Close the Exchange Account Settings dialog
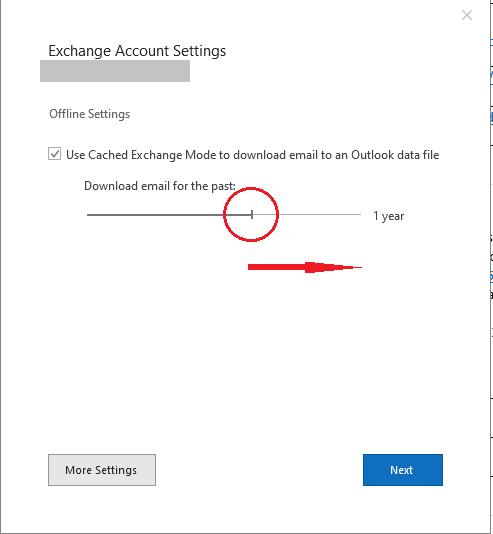493x534 pixels. [467, 15]
